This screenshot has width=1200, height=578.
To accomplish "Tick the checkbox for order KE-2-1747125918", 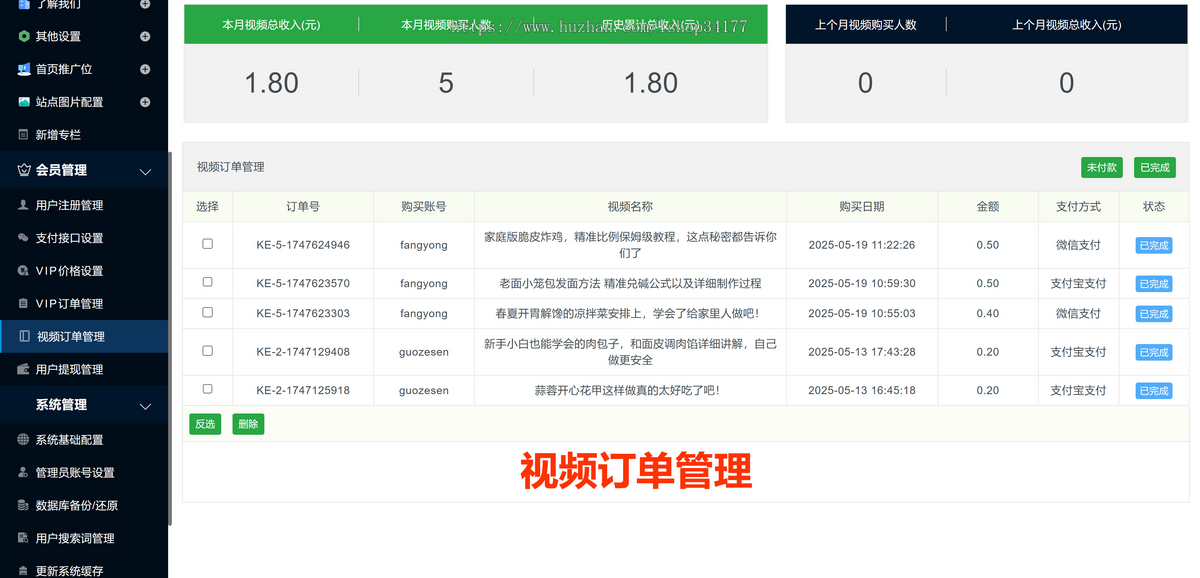I will [208, 389].
